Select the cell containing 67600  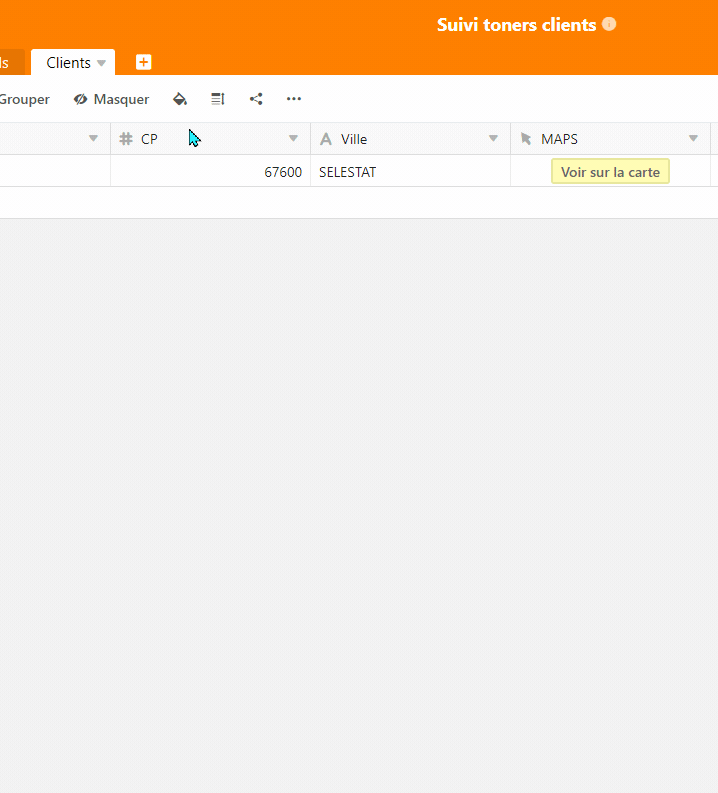click(210, 172)
